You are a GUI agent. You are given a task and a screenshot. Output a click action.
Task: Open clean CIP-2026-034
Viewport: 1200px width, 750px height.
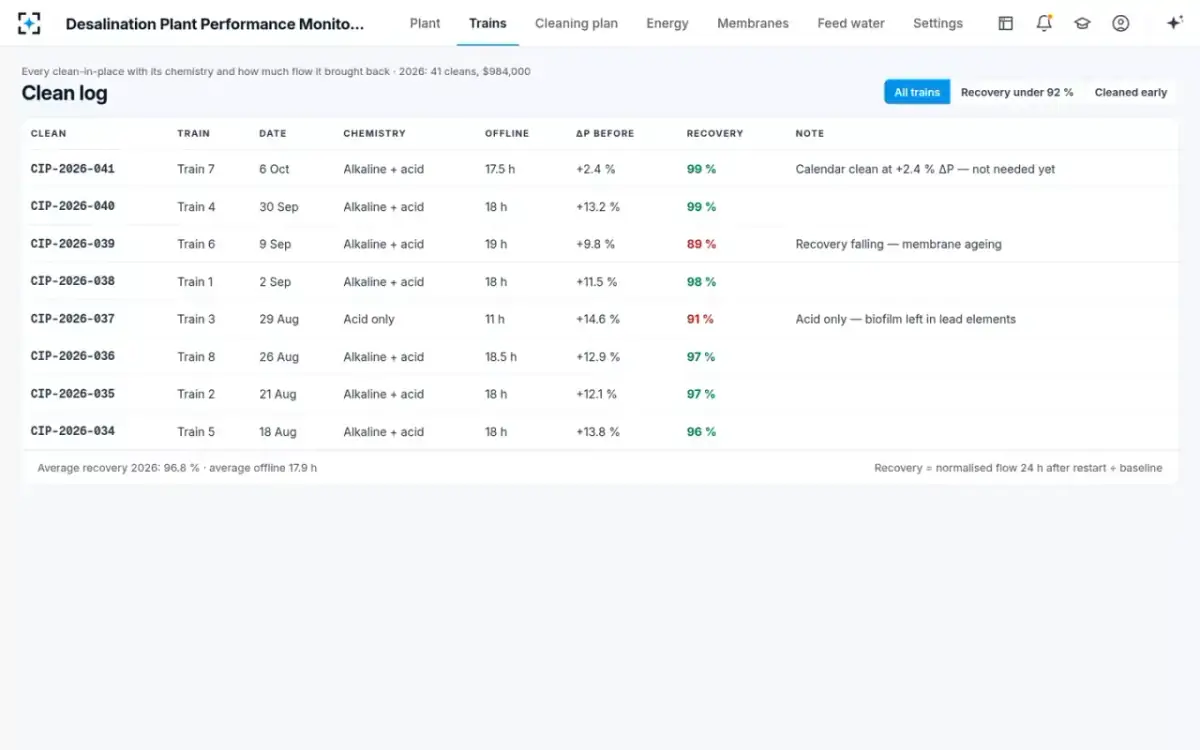coord(73,431)
